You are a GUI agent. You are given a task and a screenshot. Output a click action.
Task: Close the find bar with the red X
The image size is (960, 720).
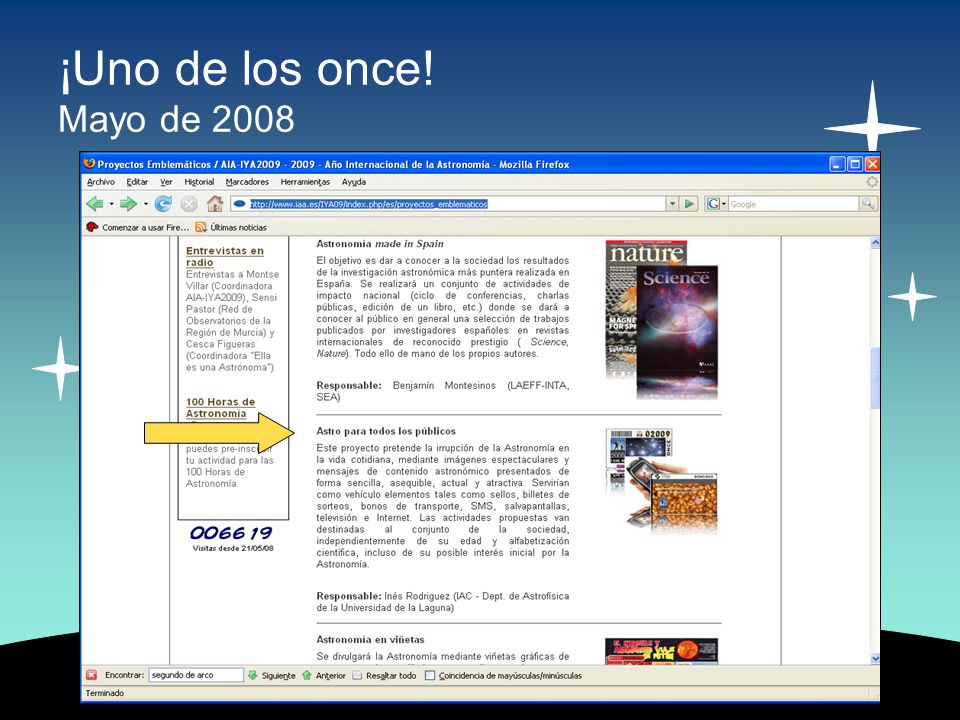coord(91,675)
